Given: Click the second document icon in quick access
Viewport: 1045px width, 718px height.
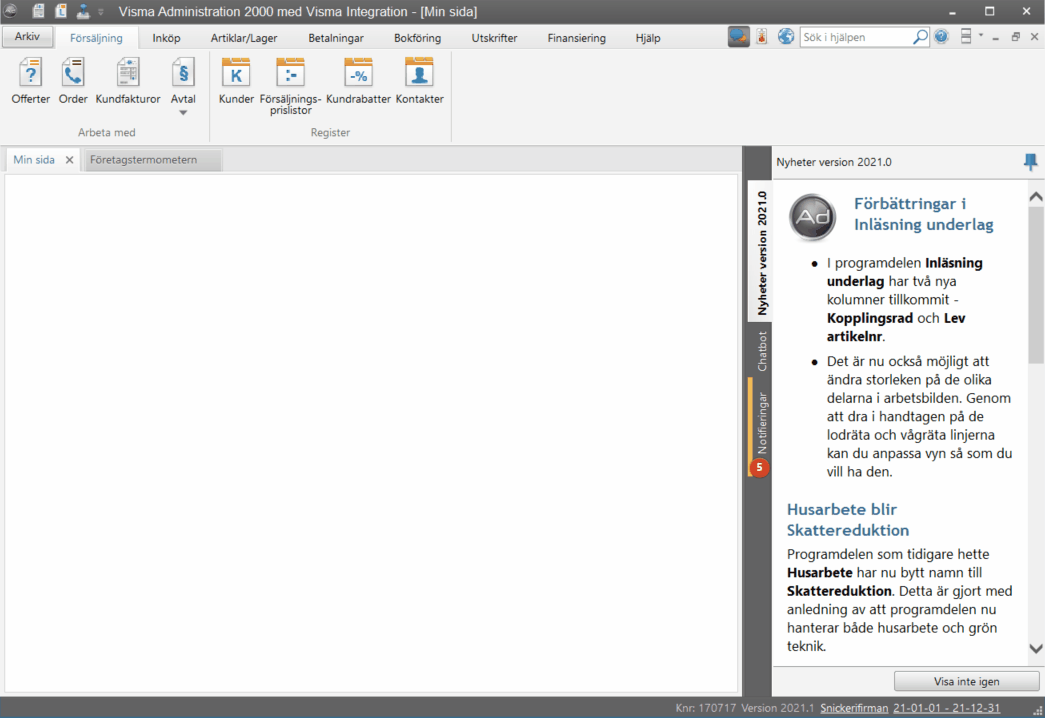Looking at the screenshot, I should [61, 11].
